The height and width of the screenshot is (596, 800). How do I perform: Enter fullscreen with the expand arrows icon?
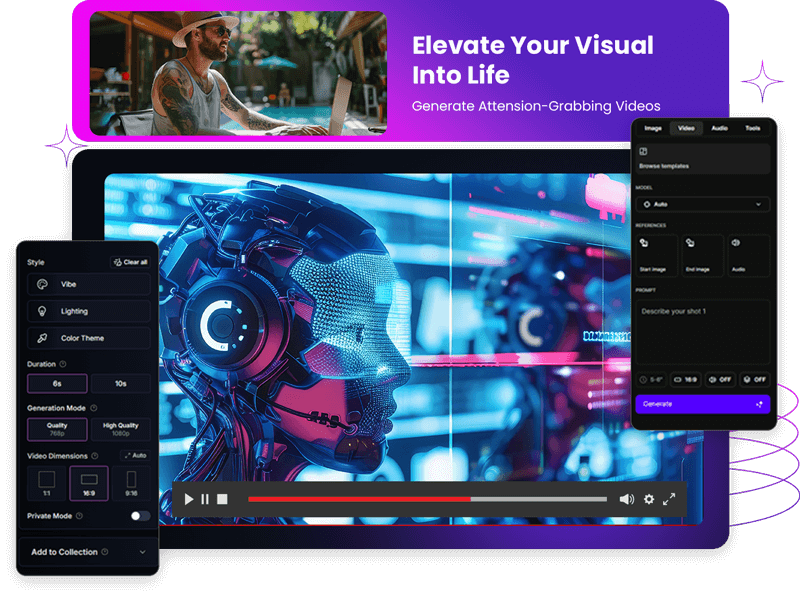pyautogui.click(x=669, y=499)
